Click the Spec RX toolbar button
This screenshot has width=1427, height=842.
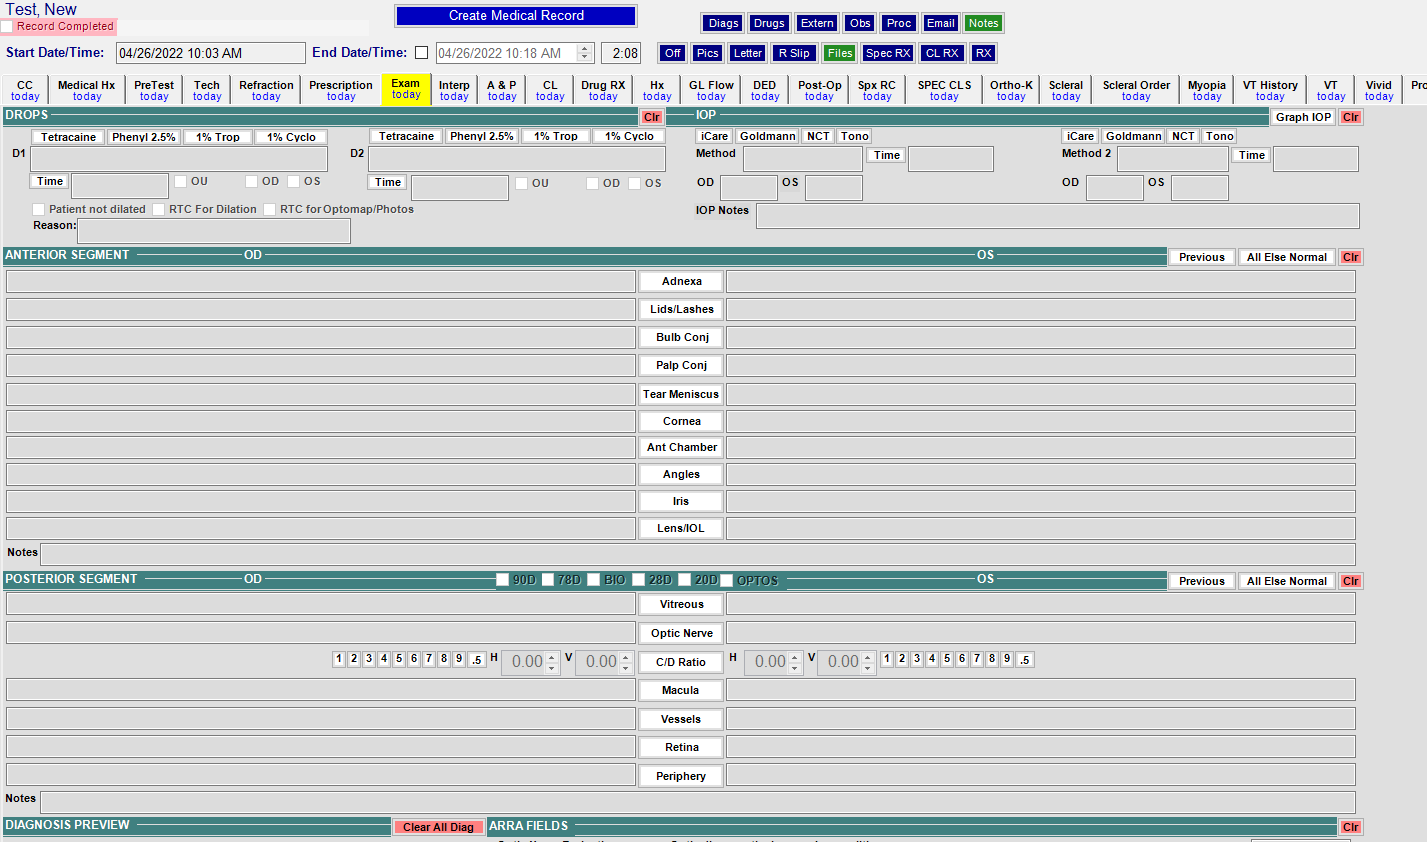click(888, 53)
